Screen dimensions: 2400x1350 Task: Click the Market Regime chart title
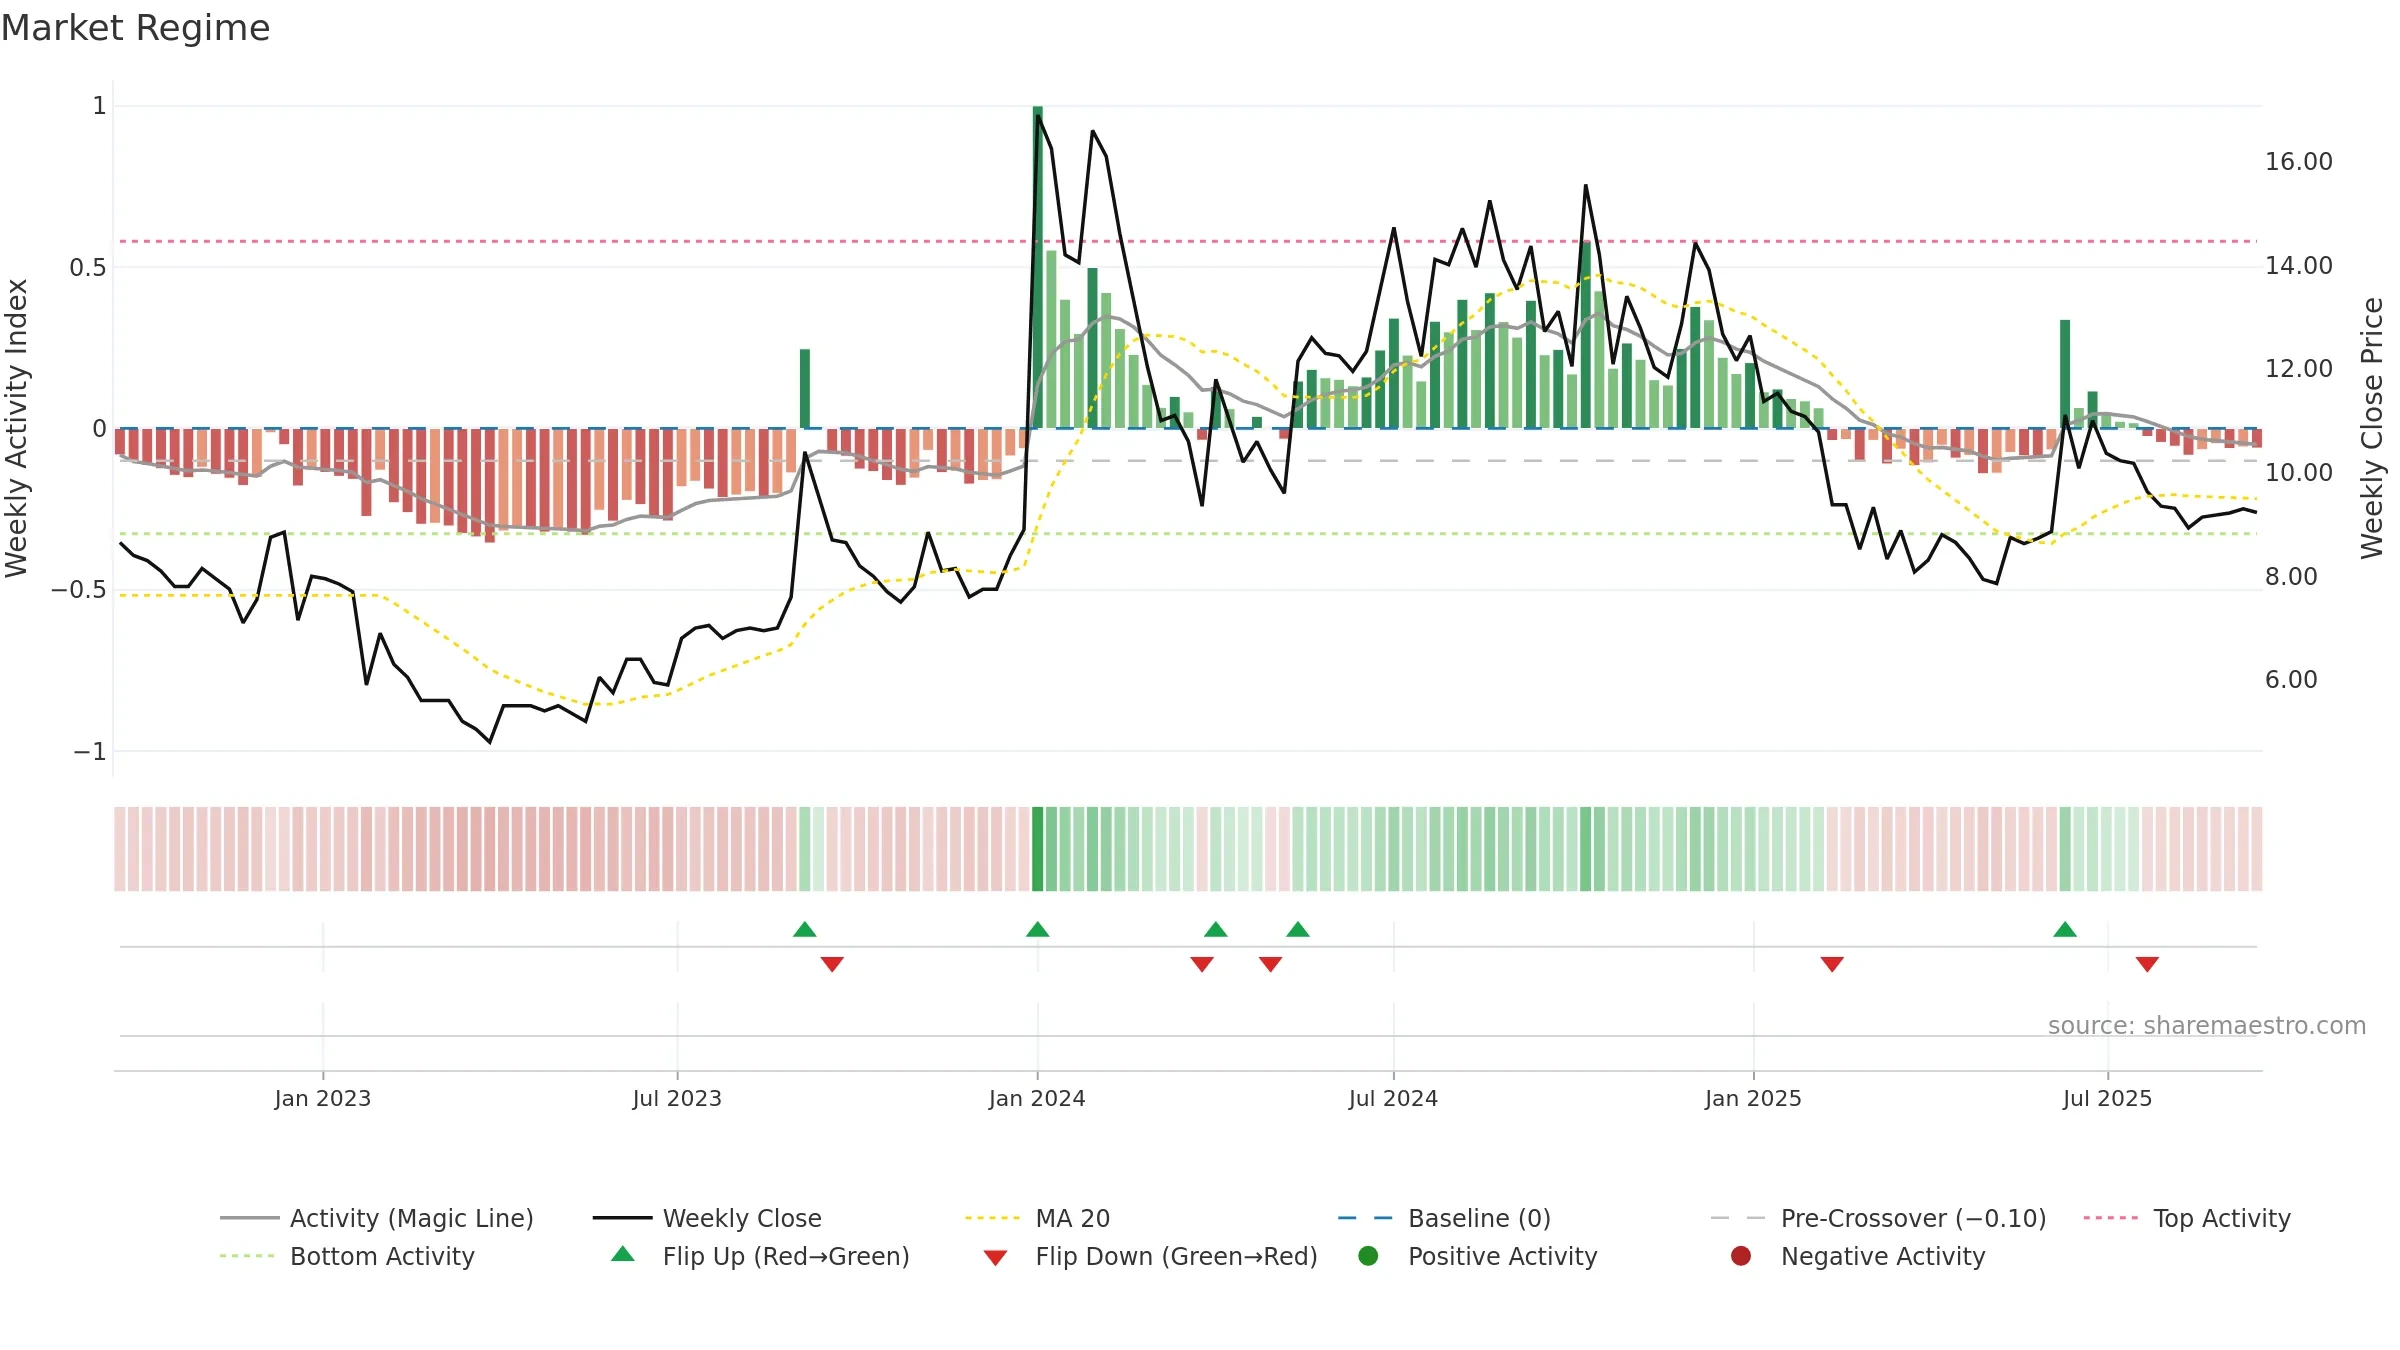(136, 28)
